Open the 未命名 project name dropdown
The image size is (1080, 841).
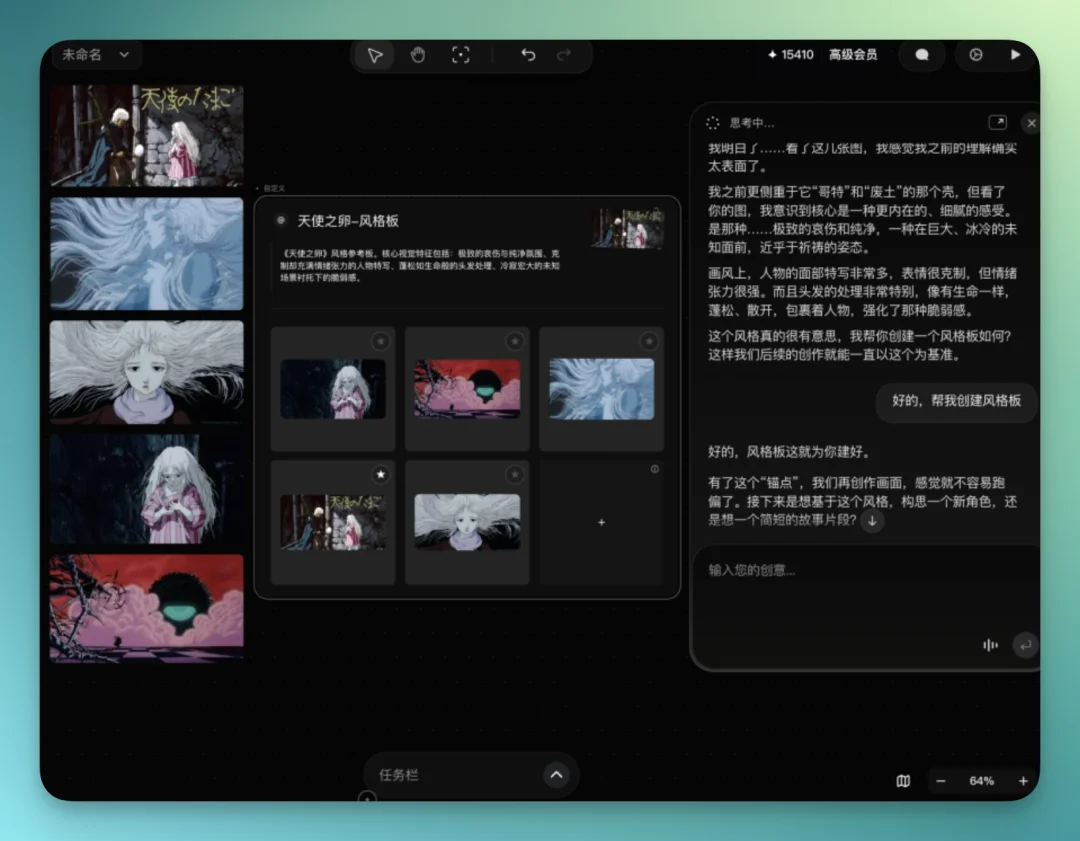[95, 55]
